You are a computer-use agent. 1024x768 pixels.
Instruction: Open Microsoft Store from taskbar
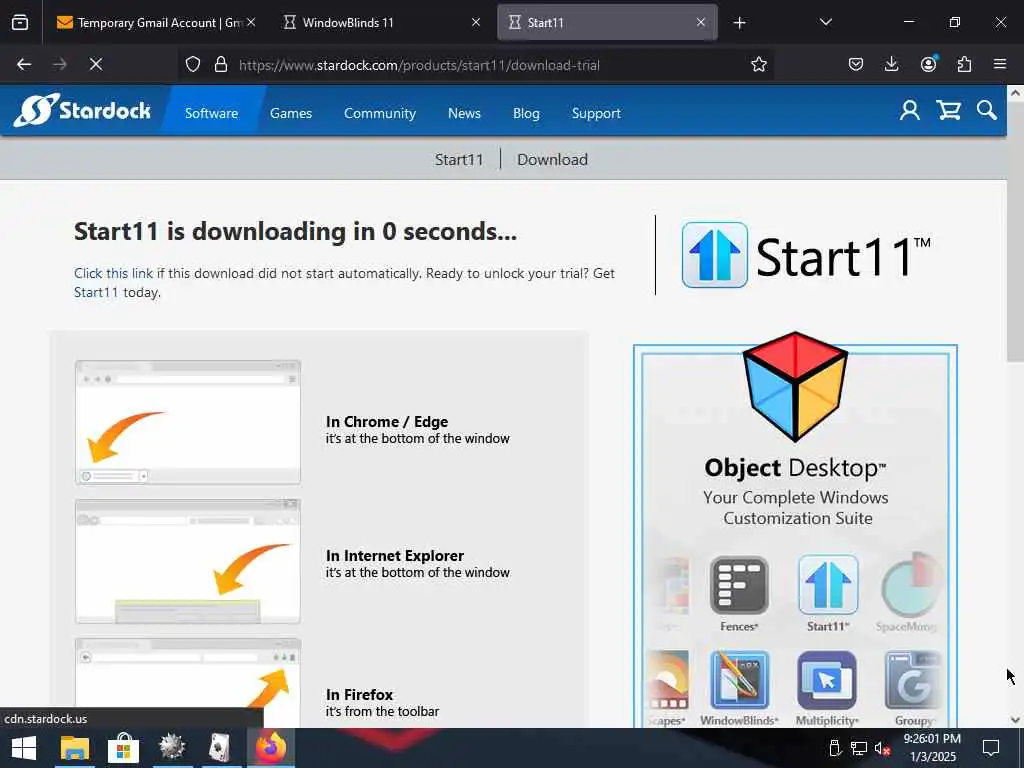pyautogui.click(x=123, y=748)
